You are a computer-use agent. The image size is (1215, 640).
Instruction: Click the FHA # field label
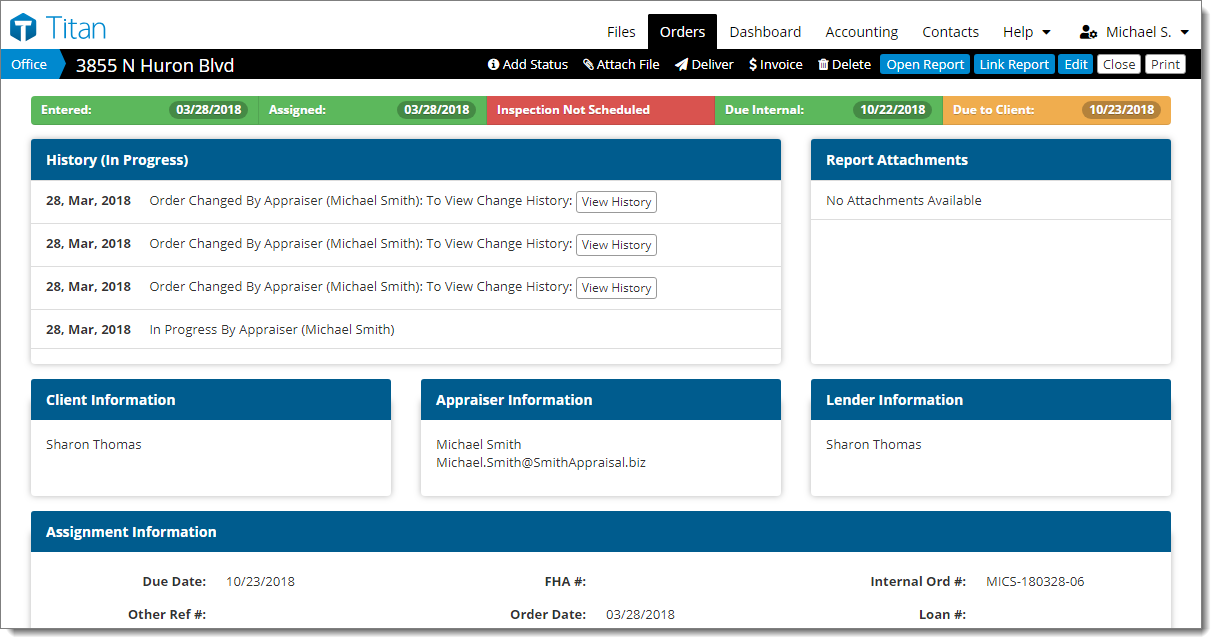click(x=566, y=581)
